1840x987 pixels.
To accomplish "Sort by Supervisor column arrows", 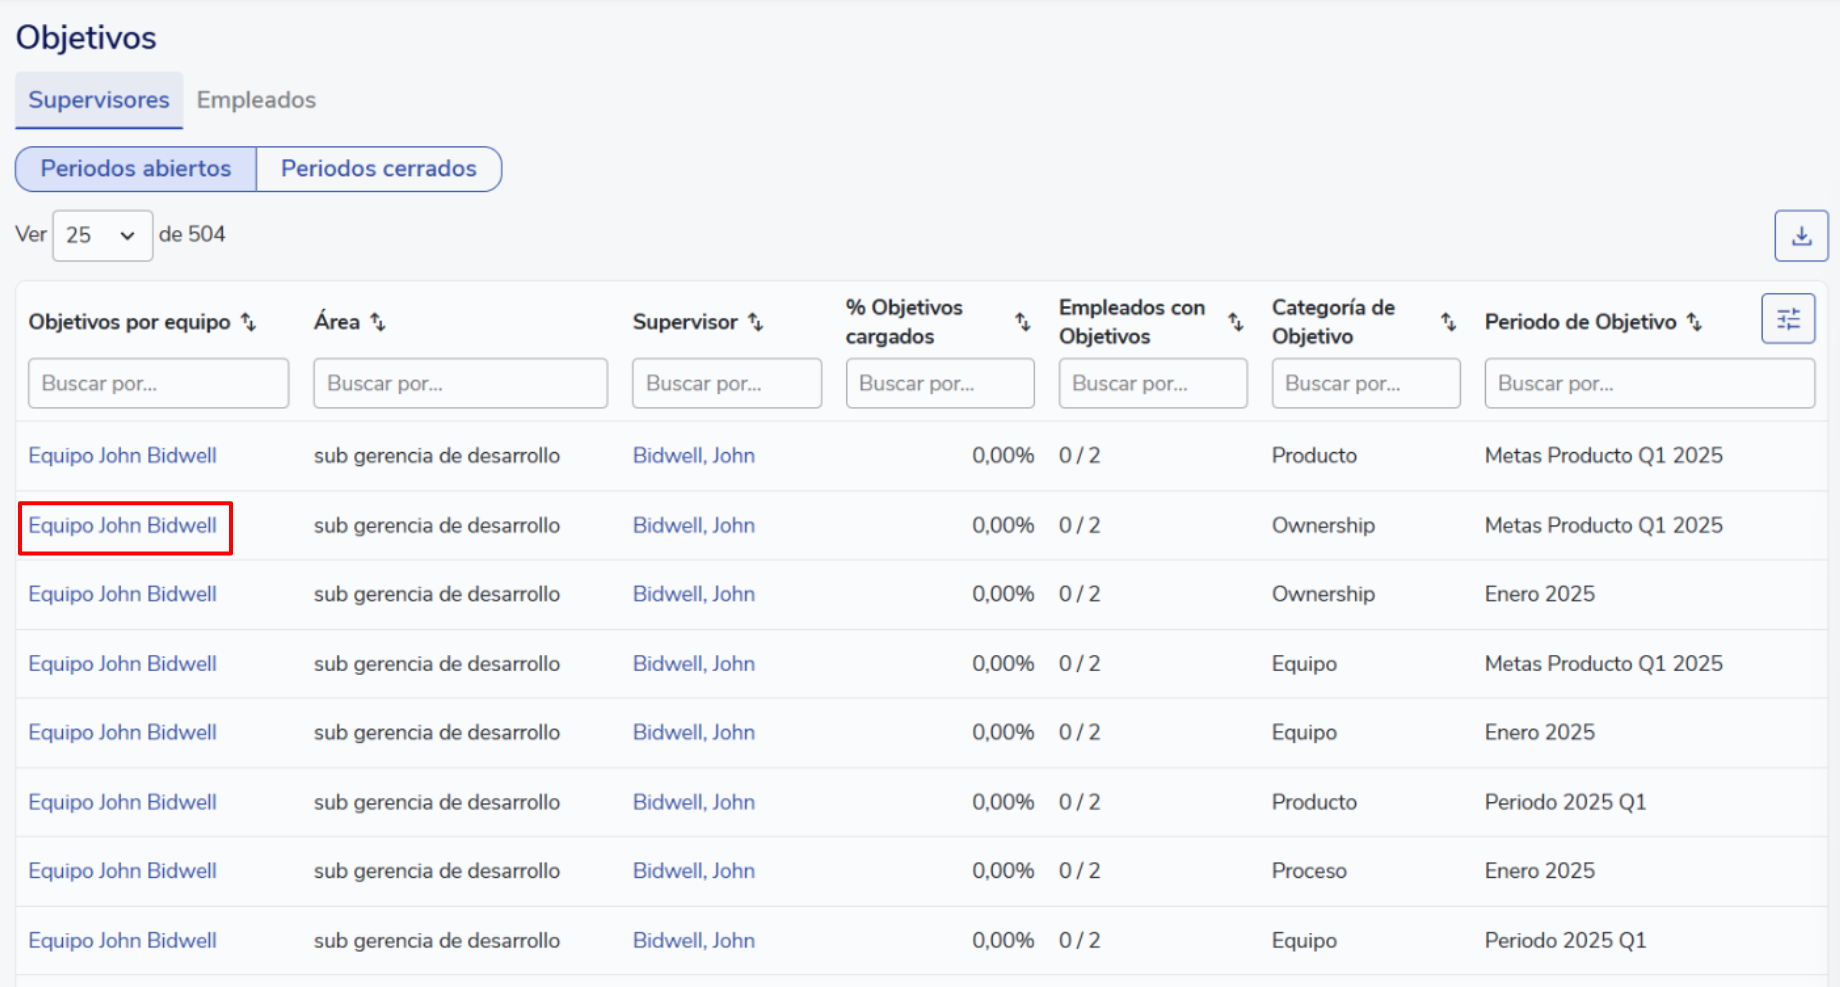I will 755,322.
